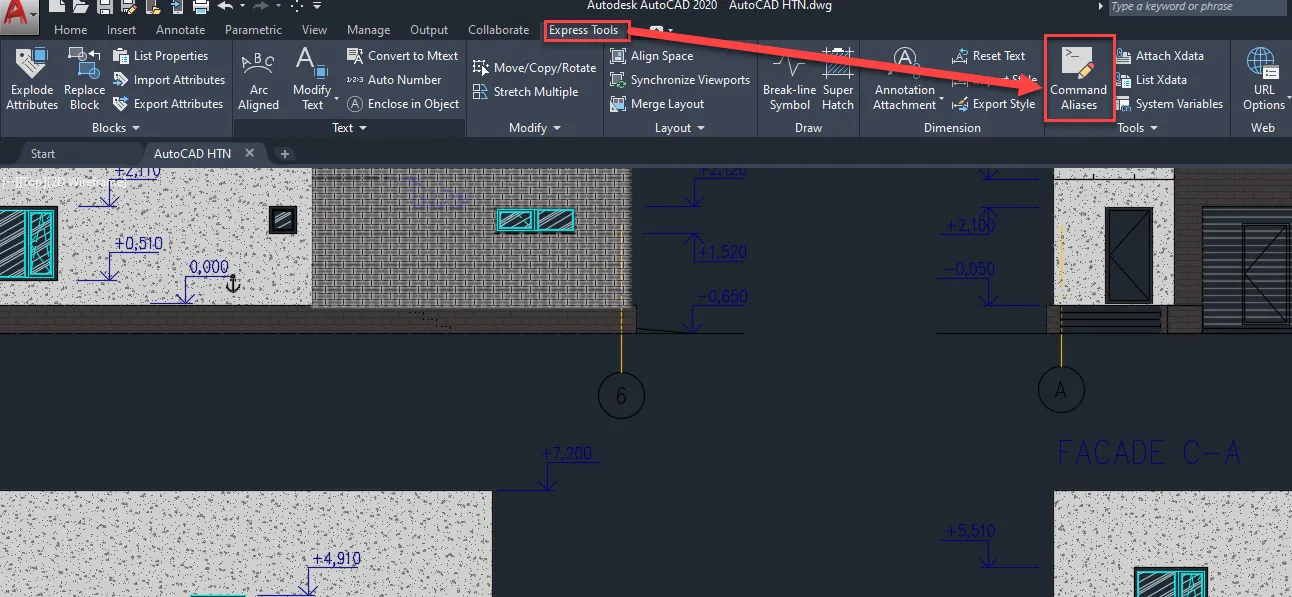Screen dimensions: 1292x597
Task: Select the Arc Aligned text tool
Action: (x=258, y=80)
